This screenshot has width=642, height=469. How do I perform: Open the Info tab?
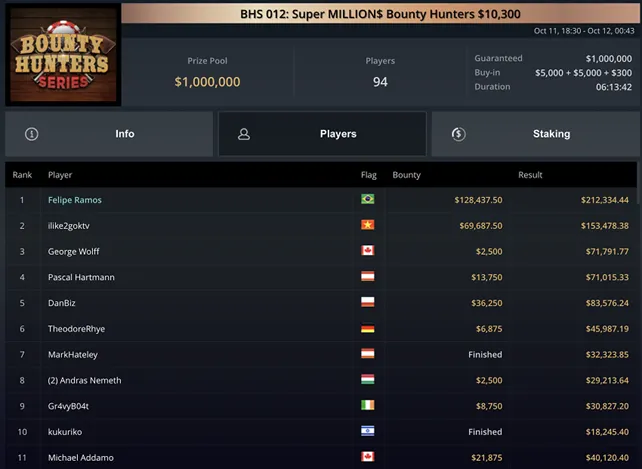point(109,134)
